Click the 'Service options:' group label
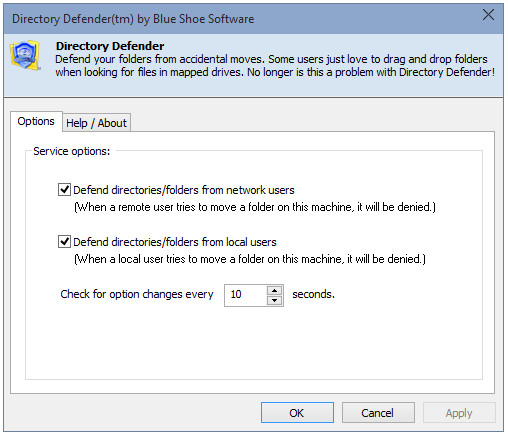 pyautogui.click(x=71, y=151)
